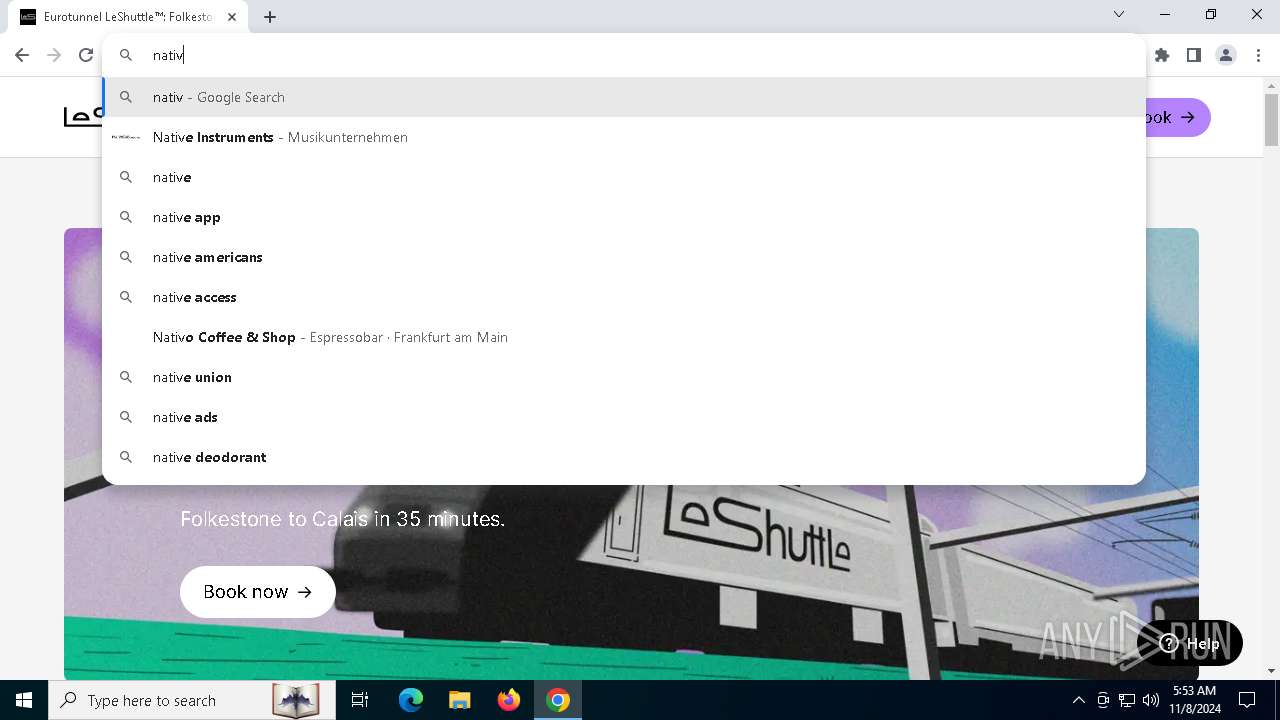This screenshot has height=720, width=1280.
Task: Pick the 'native app' suggestion
Action: coord(624,217)
